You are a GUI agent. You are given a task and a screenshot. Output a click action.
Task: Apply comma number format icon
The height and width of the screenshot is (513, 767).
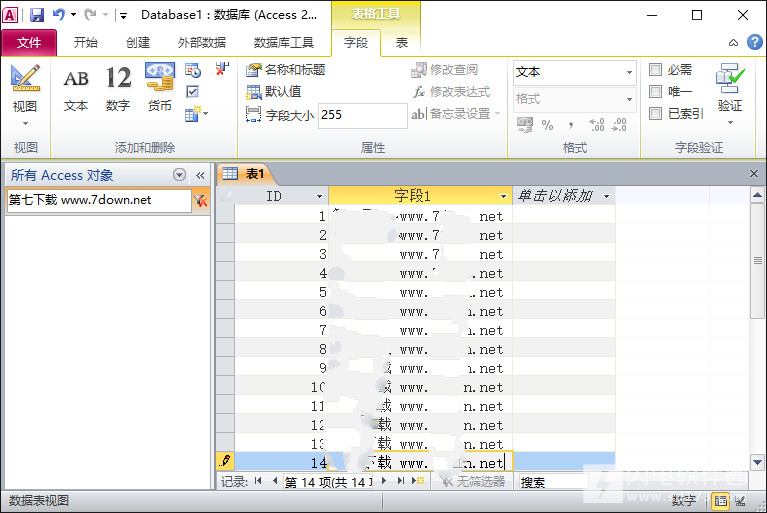[570, 125]
